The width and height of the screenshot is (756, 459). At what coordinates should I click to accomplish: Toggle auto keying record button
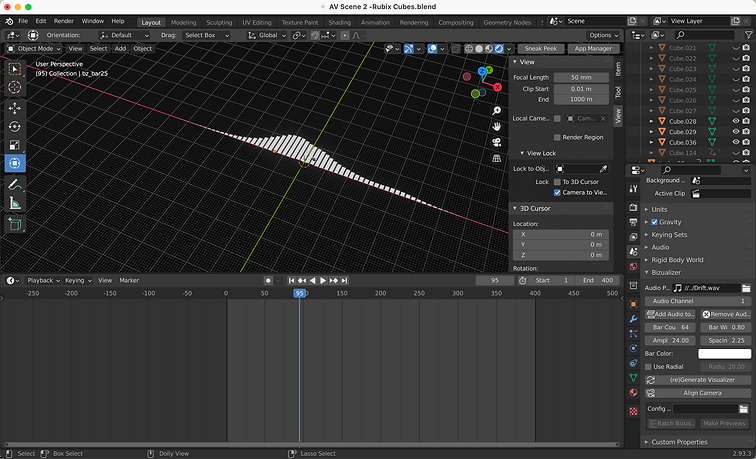point(269,280)
